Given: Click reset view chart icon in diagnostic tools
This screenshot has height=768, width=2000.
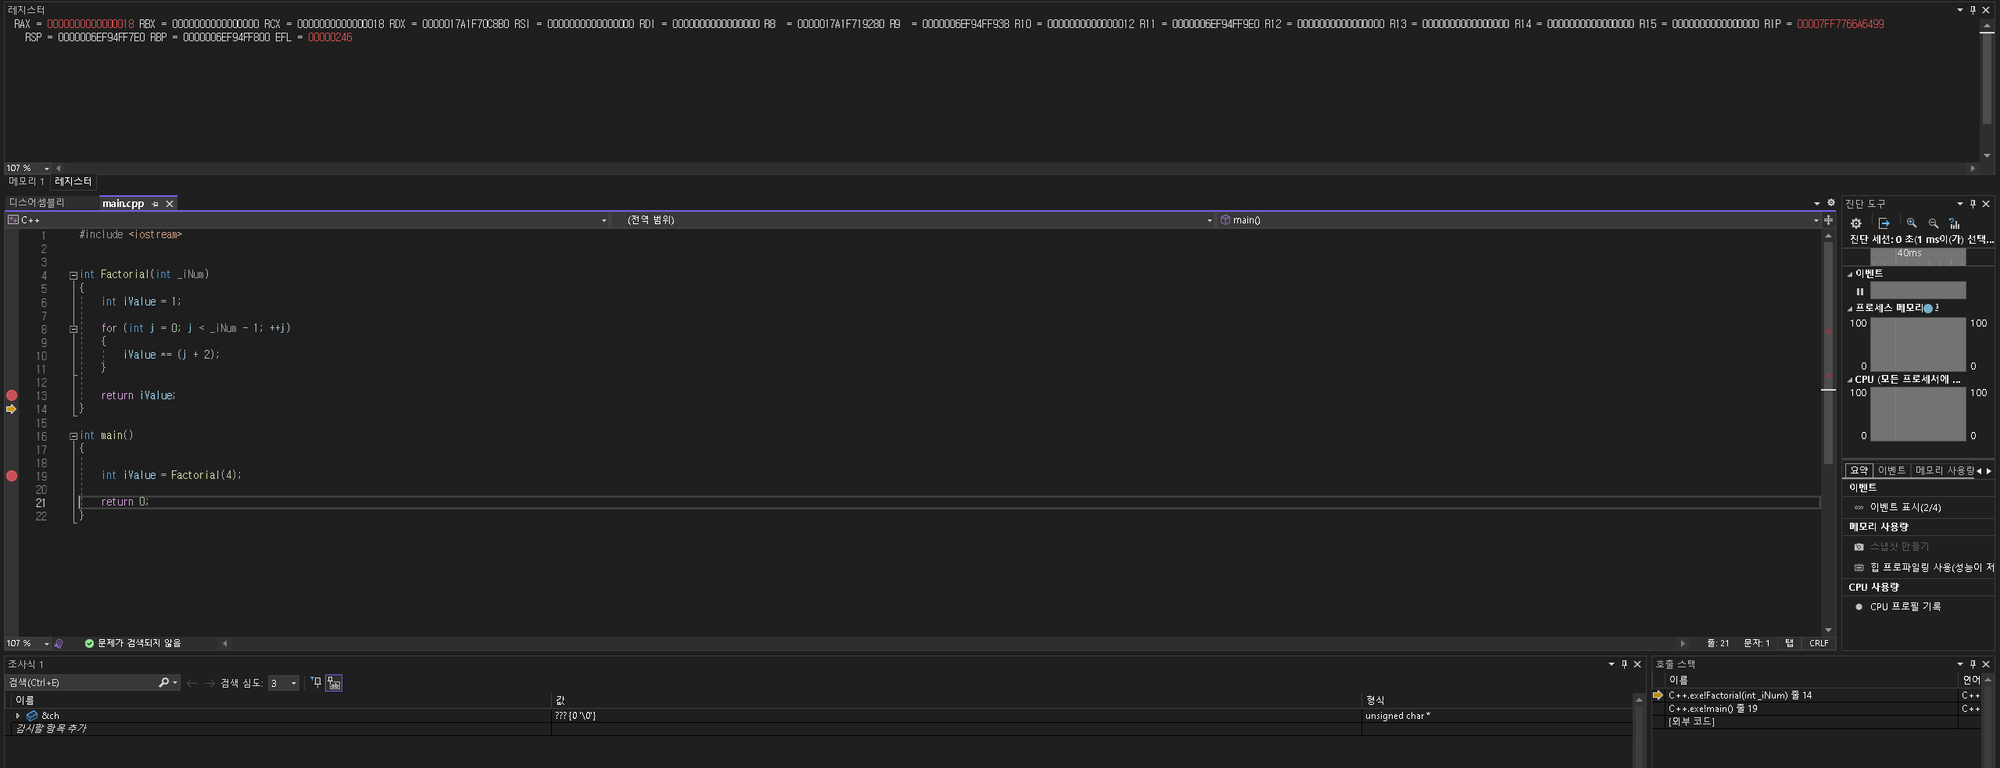Looking at the screenshot, I should [1954, 223].
